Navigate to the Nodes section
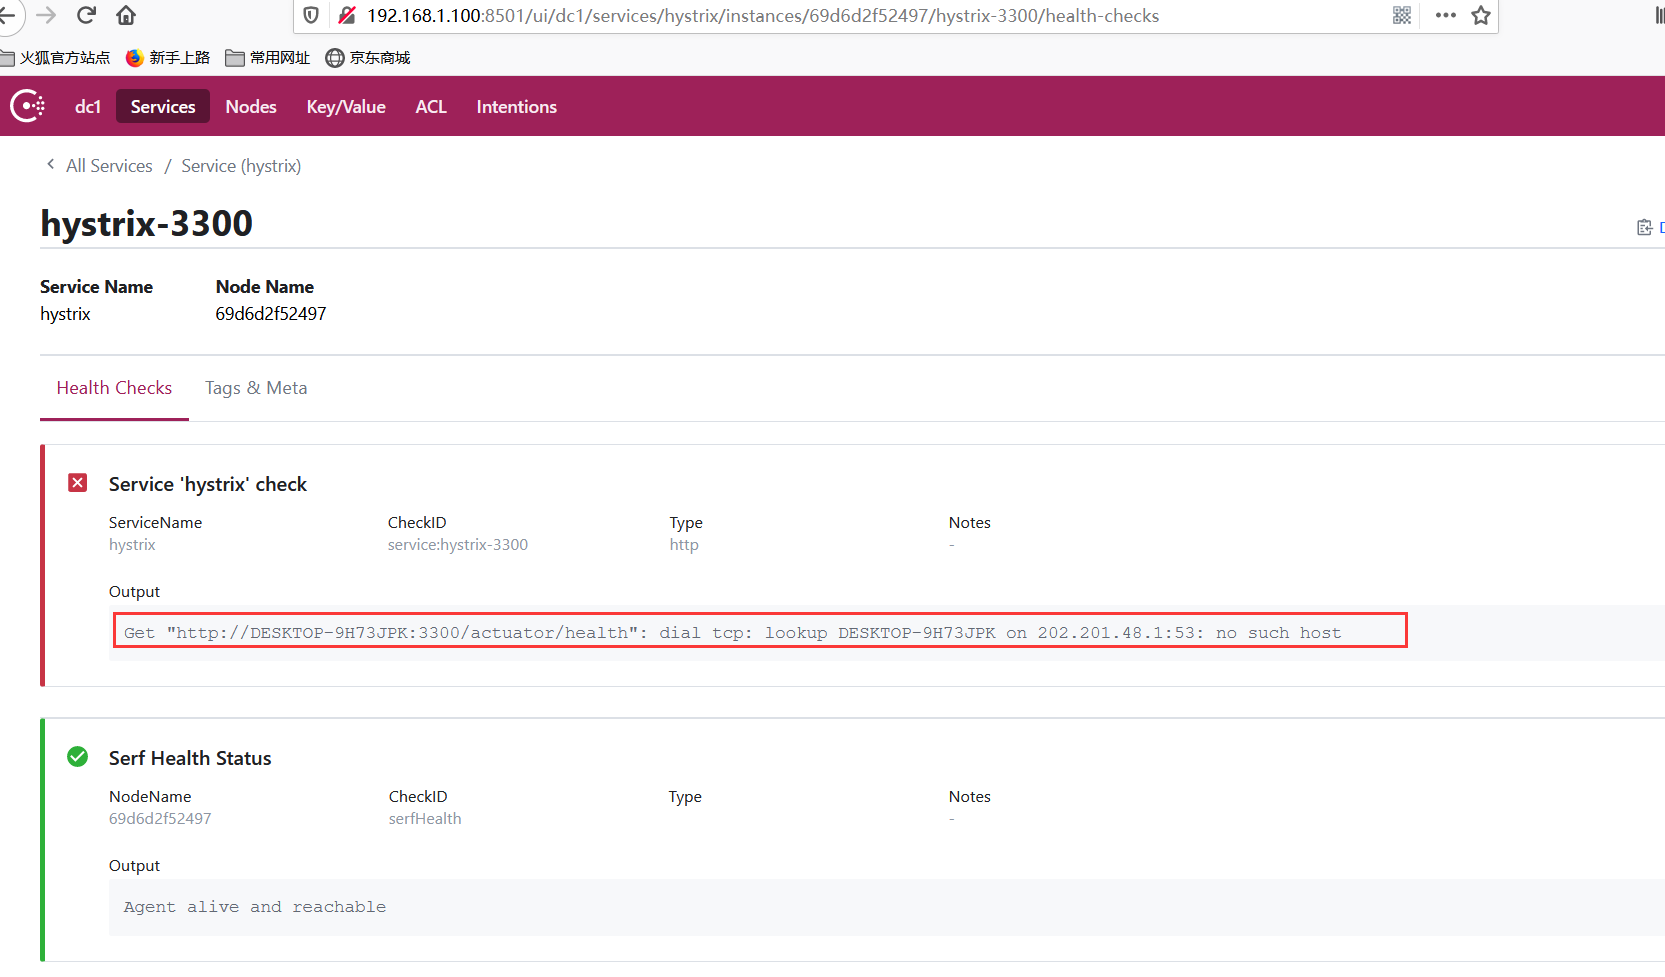 point(250,106)
